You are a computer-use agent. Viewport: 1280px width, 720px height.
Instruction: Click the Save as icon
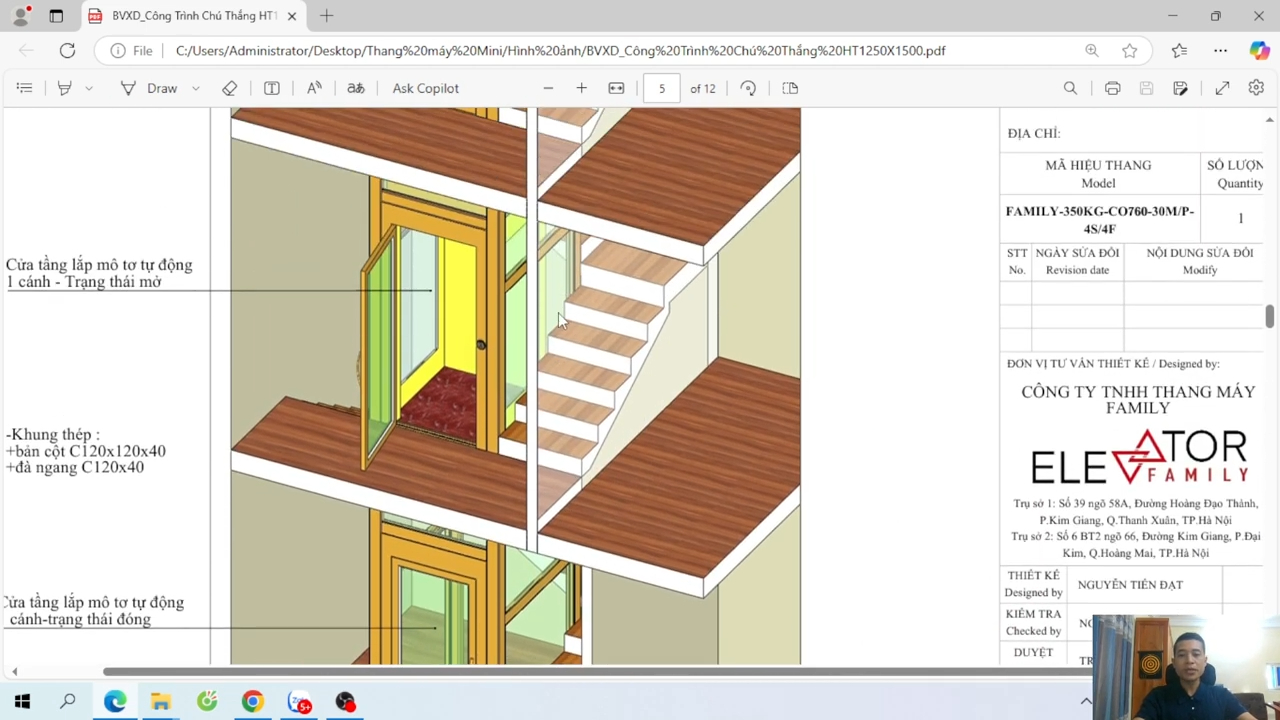(1180, 88)
